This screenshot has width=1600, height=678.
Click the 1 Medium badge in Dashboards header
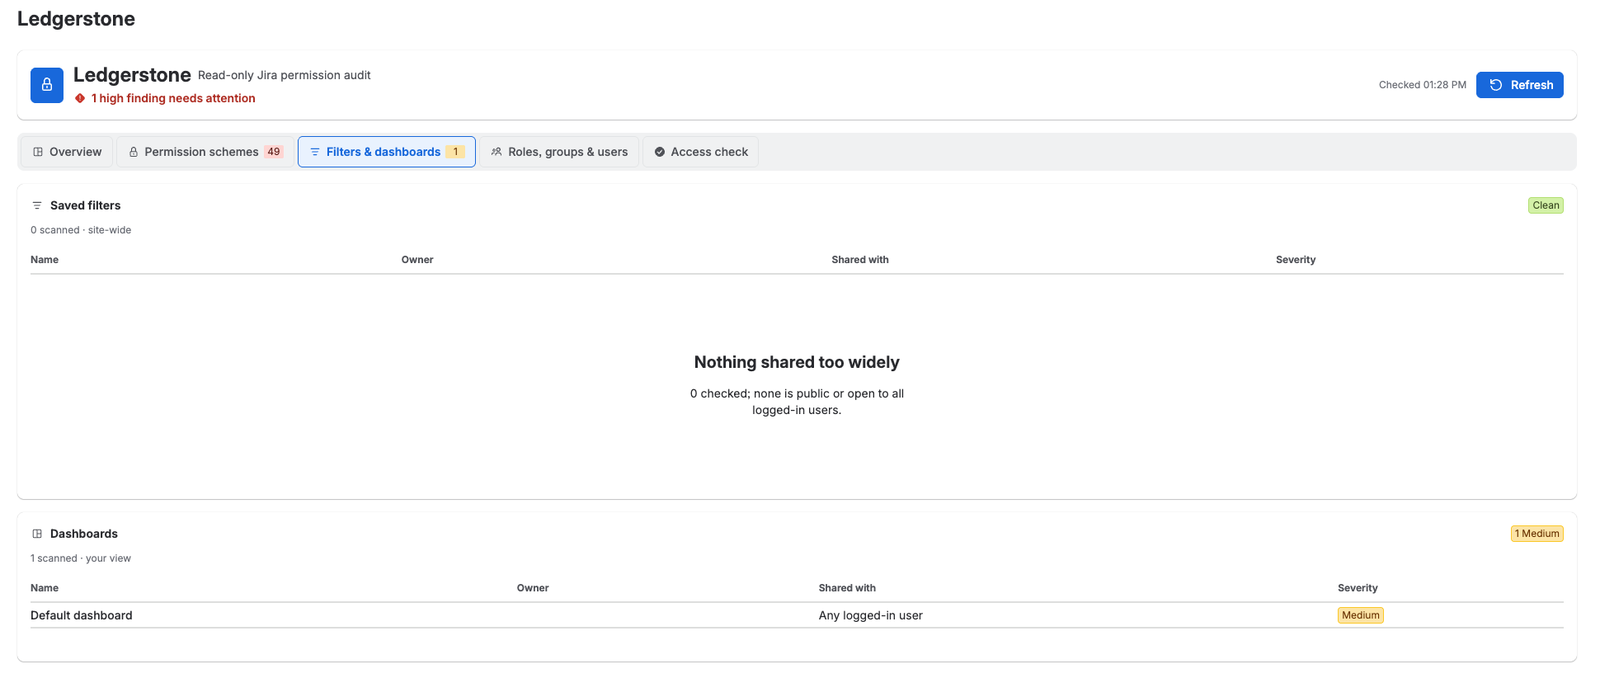point(1537,534)
